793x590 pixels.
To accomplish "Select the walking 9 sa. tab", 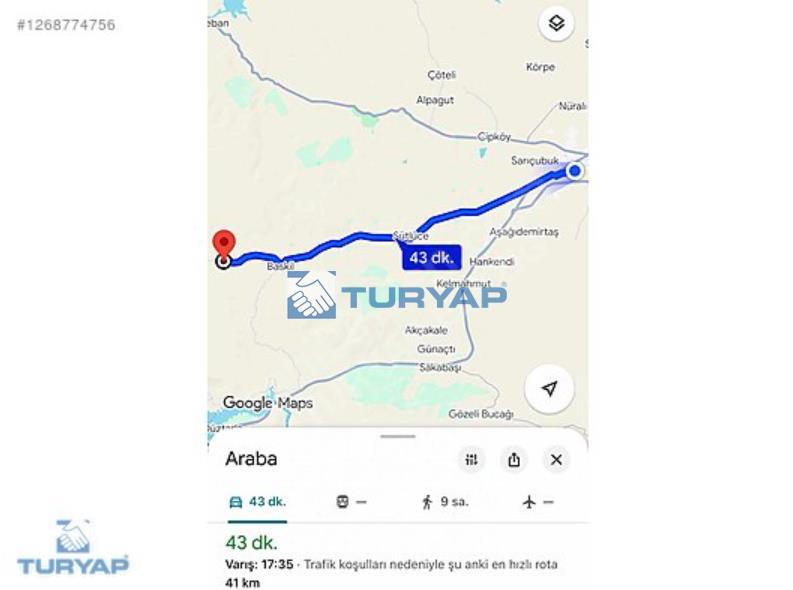I will coord(444,502).
